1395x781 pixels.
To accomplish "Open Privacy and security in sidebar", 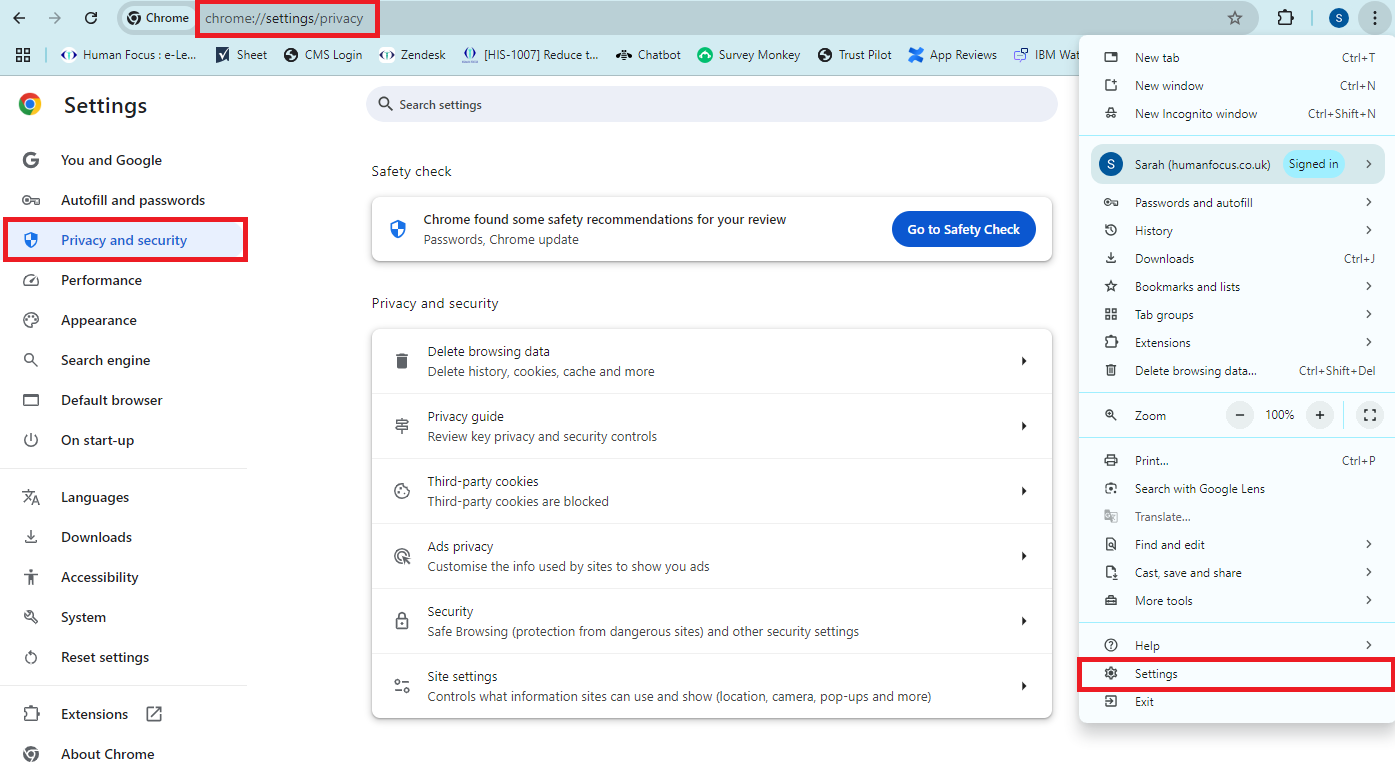I will [124, 240].
